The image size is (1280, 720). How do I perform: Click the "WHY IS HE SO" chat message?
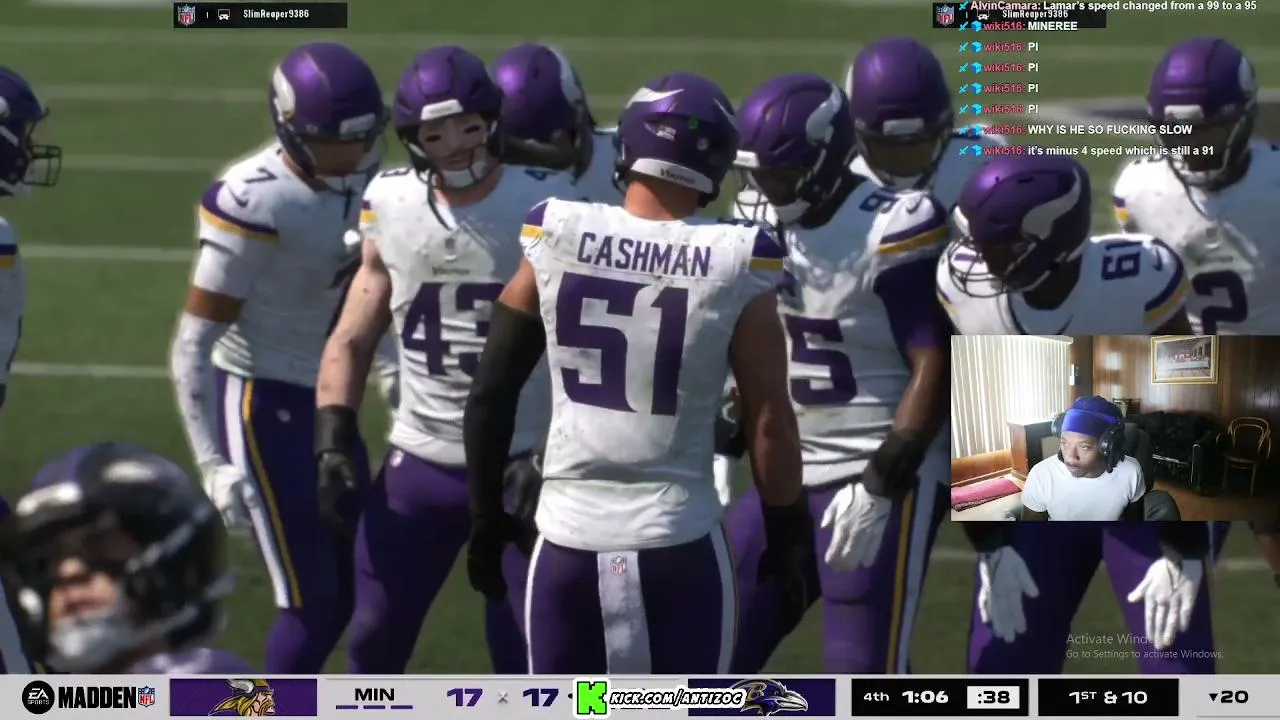click(1109, 130)
